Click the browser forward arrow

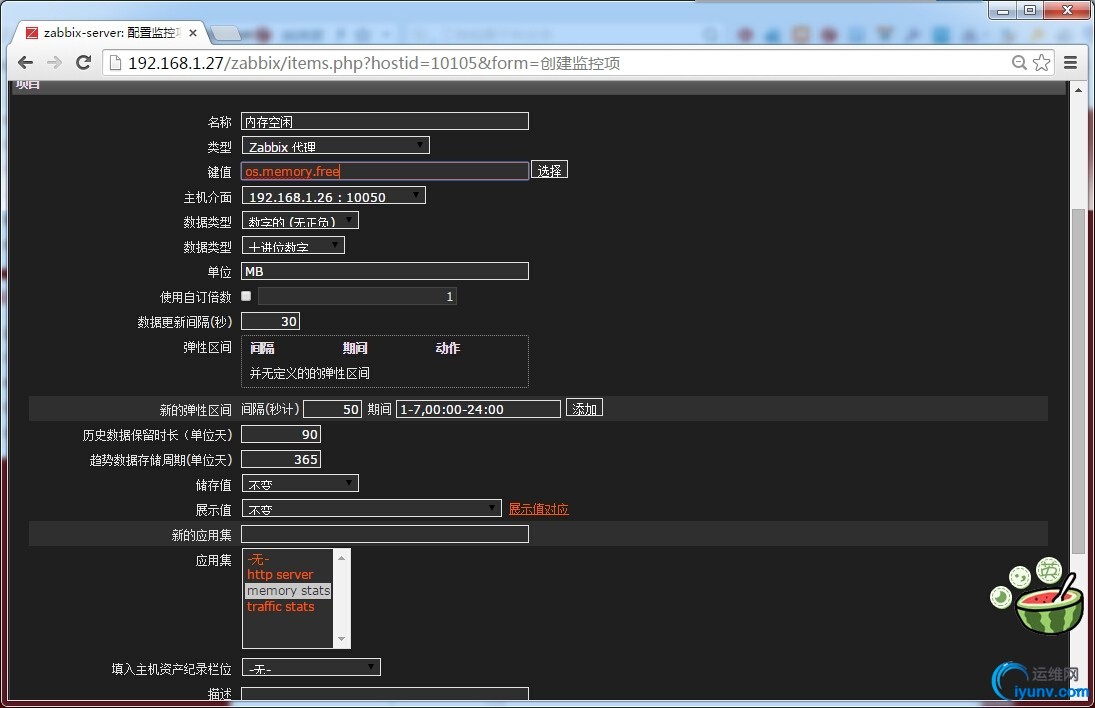[x=54, y=63]
